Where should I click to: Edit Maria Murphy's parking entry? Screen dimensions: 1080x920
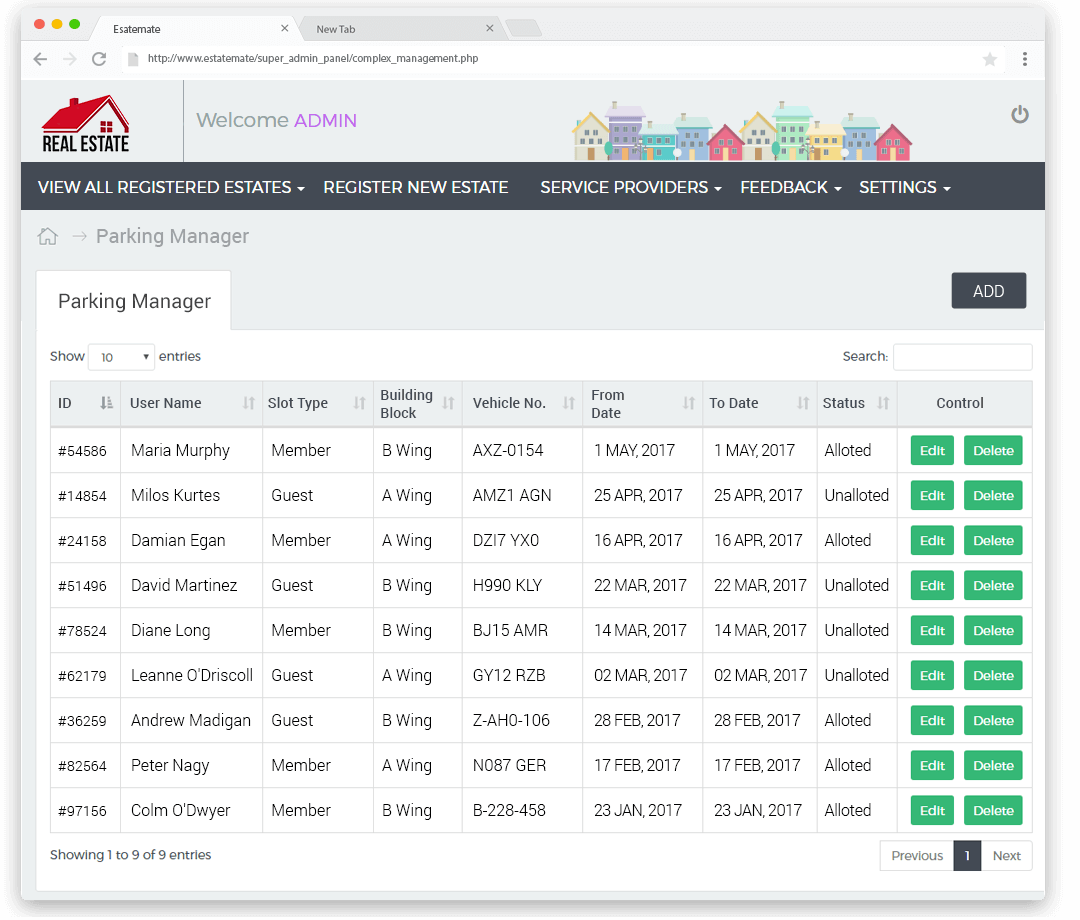(x=932, y=450)
